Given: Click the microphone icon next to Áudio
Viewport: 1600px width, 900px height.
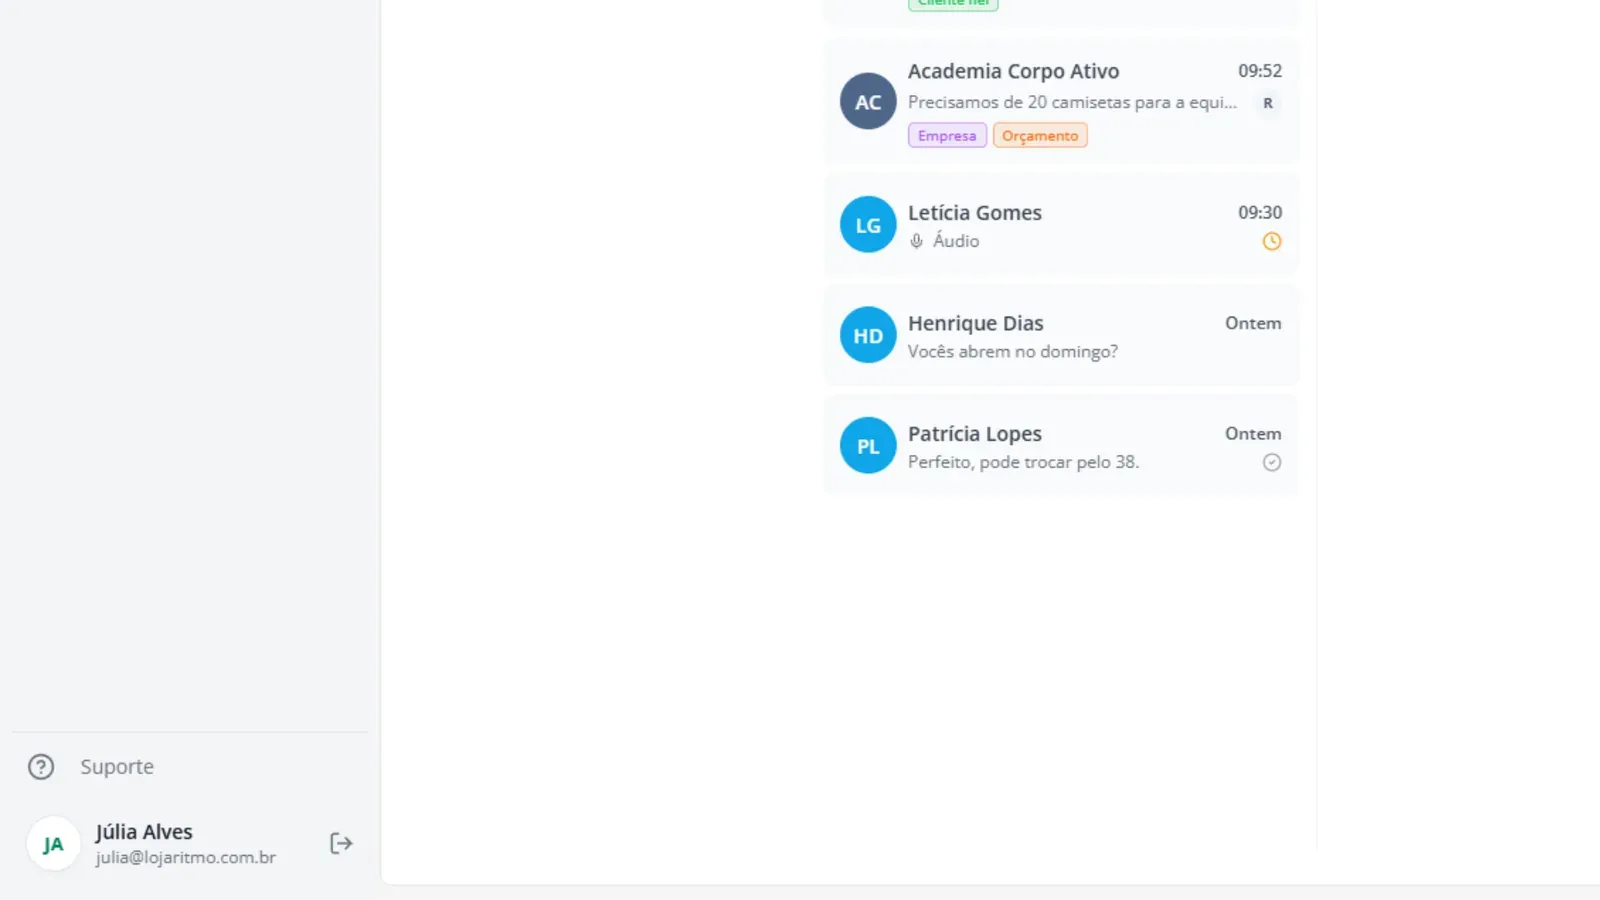Looking at the screenshot, I should pos(916,241).
